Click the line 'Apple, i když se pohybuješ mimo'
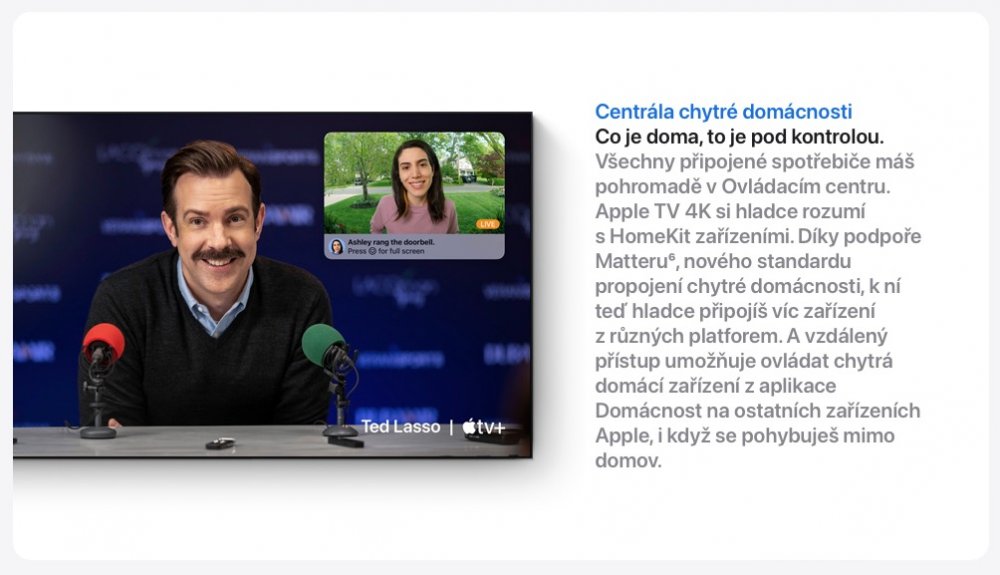The width and height of the screenshot is (1000, 575). click(745, 435)
